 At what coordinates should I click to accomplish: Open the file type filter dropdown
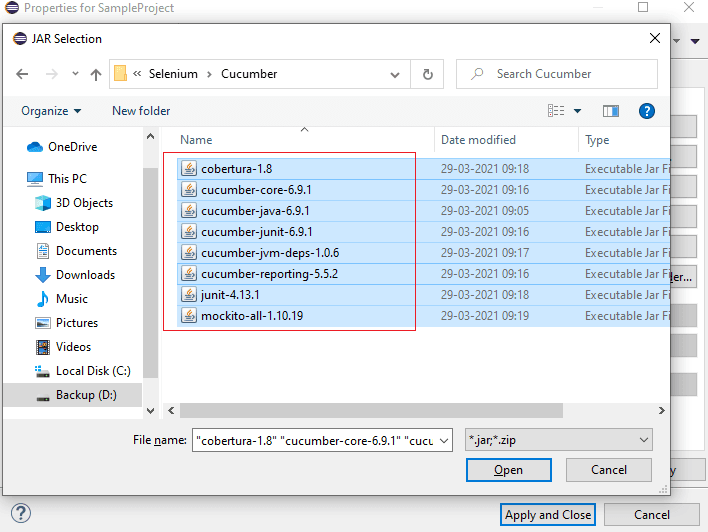point(558,440)
